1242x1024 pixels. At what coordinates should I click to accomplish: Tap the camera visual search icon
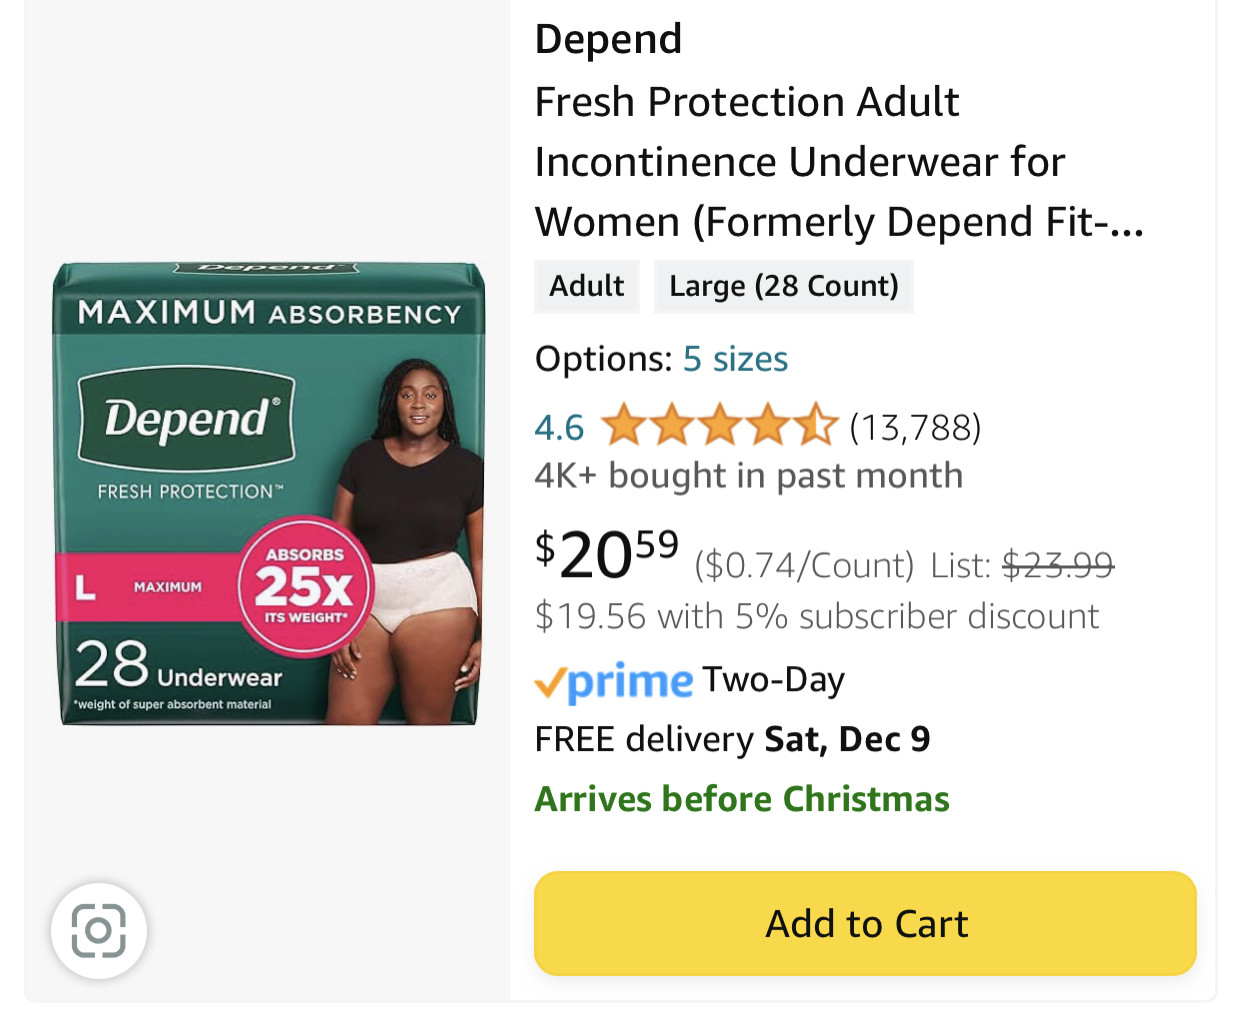click(99, 931)
